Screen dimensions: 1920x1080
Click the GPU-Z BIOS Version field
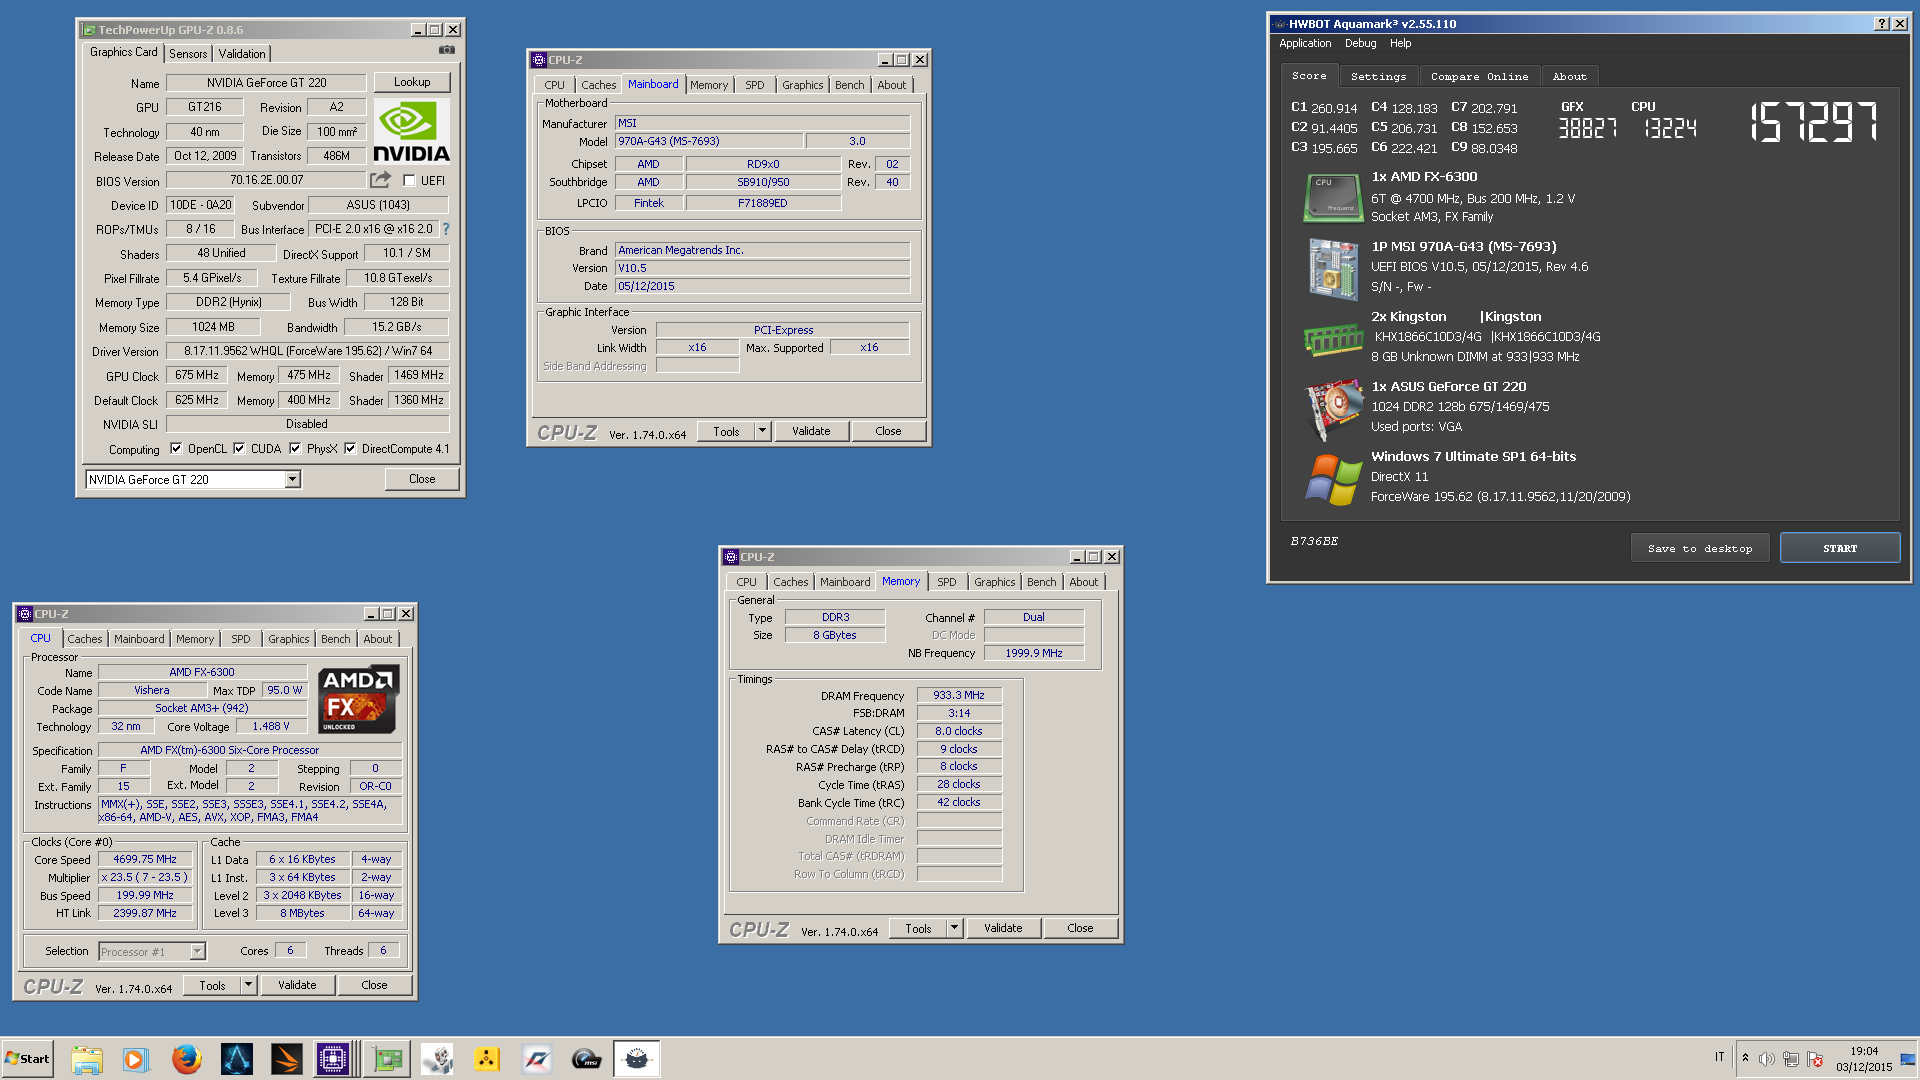pos(266,181)
